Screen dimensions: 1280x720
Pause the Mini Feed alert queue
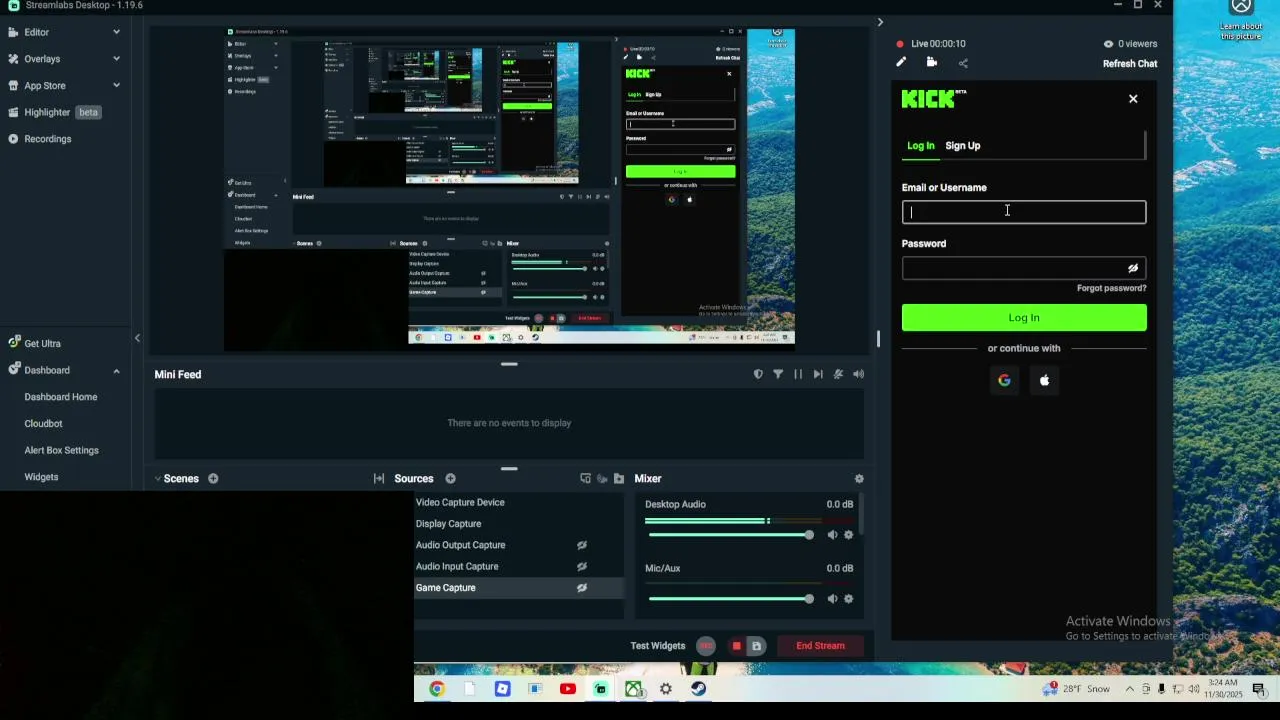798,374
